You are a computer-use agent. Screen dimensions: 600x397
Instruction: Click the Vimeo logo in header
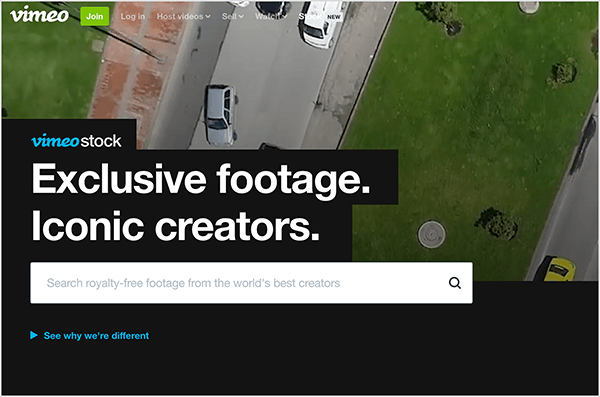pos(39,15)
